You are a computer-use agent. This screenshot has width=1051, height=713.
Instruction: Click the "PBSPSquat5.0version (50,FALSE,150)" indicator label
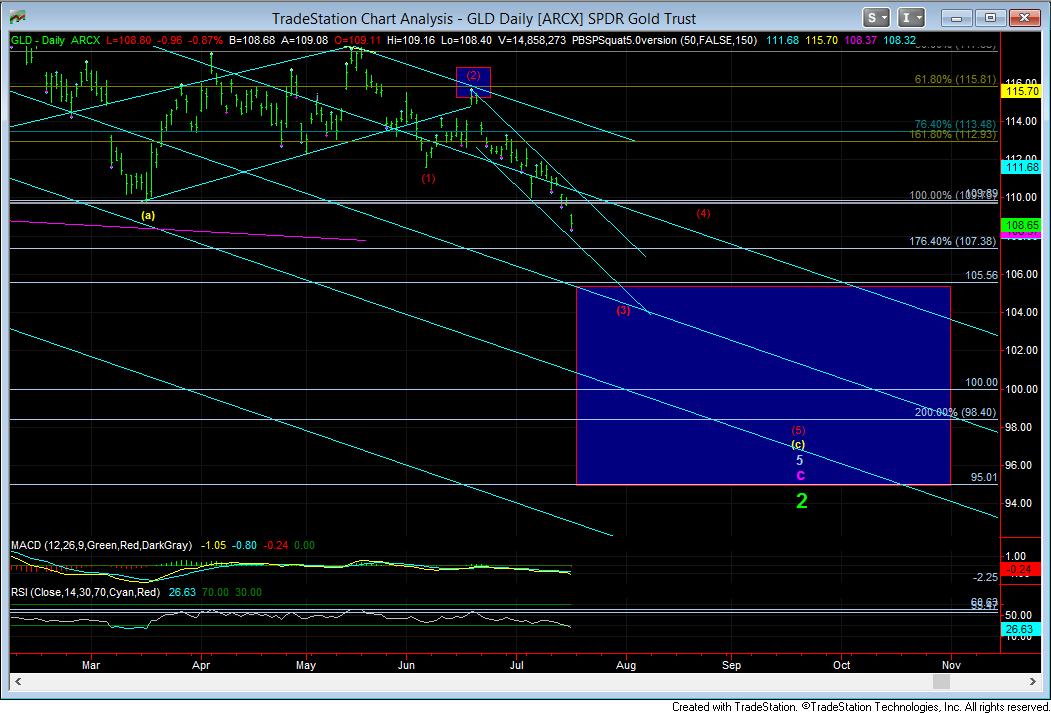[664, 40]
